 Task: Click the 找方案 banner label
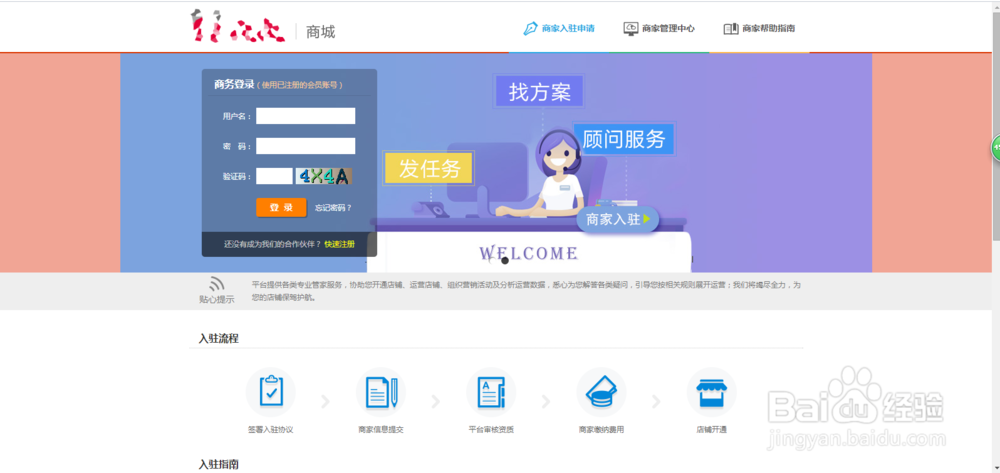click(540, 92)
